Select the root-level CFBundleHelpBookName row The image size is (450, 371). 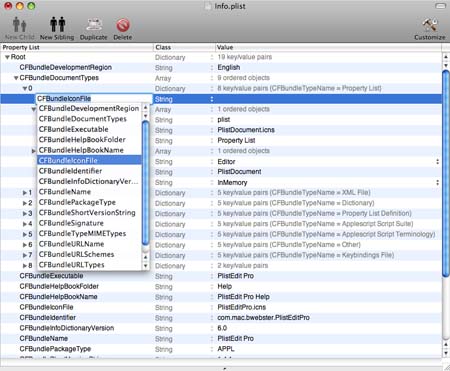pos(221,297)
